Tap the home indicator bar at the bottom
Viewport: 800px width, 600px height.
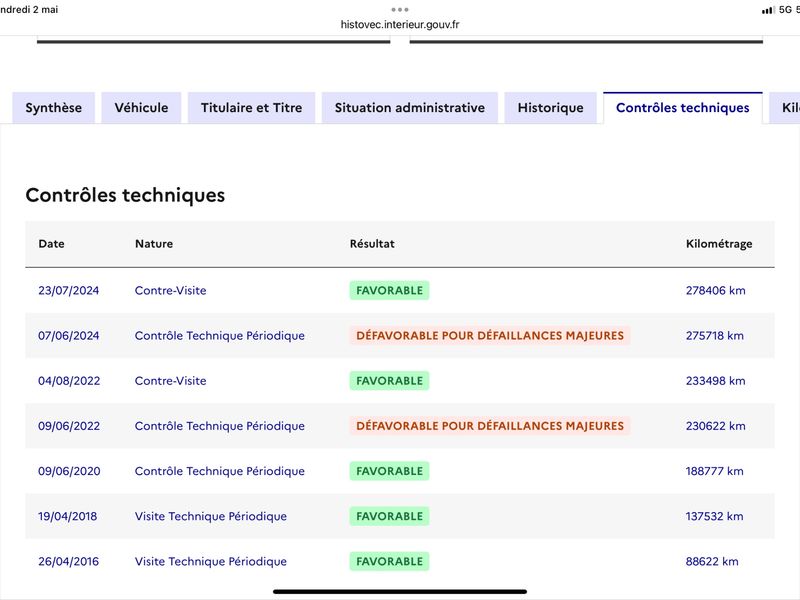click(400, 592)
